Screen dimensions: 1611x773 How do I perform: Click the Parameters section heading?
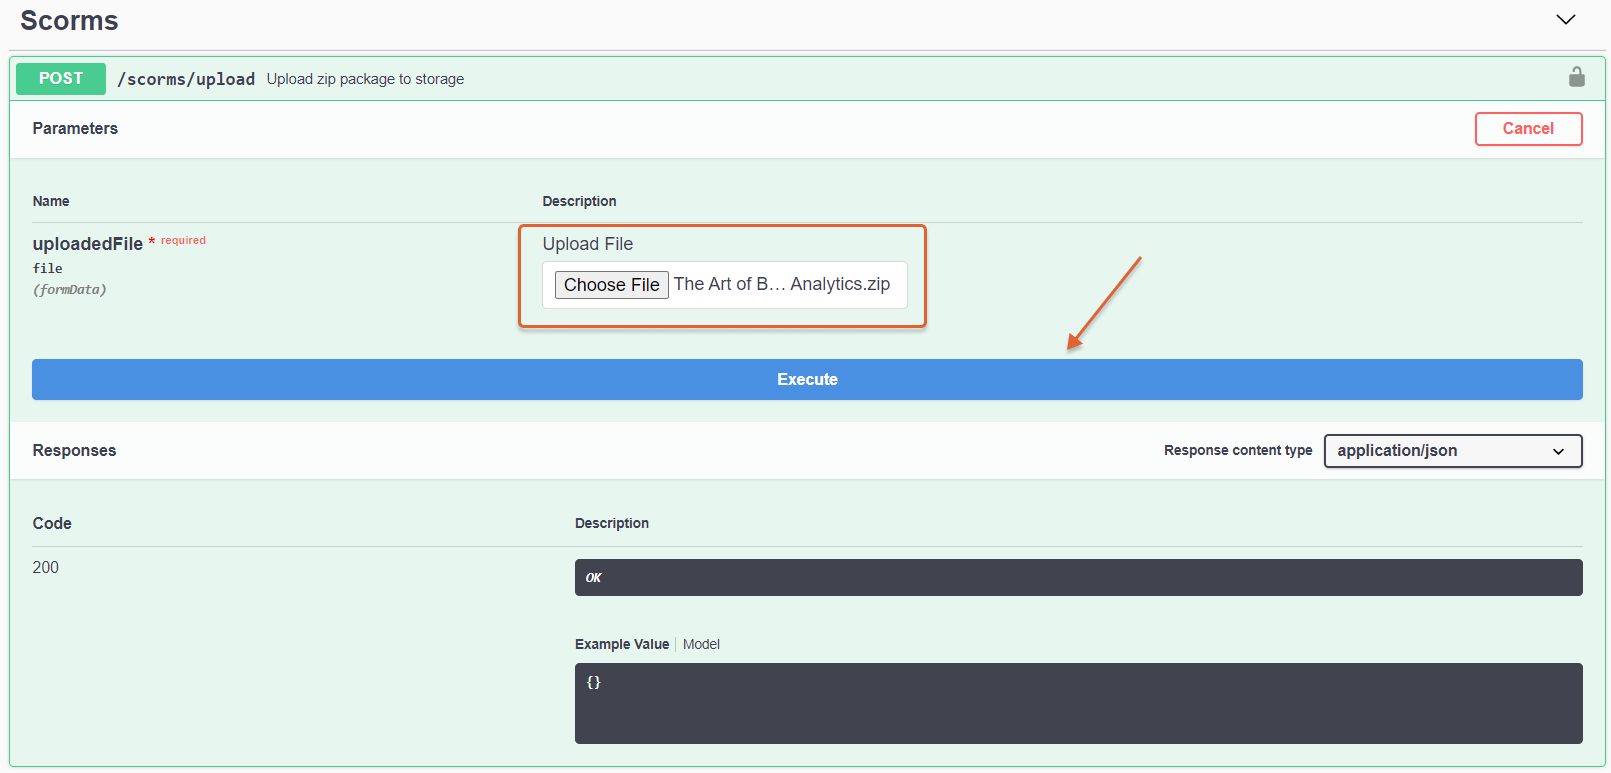[75, 129]
